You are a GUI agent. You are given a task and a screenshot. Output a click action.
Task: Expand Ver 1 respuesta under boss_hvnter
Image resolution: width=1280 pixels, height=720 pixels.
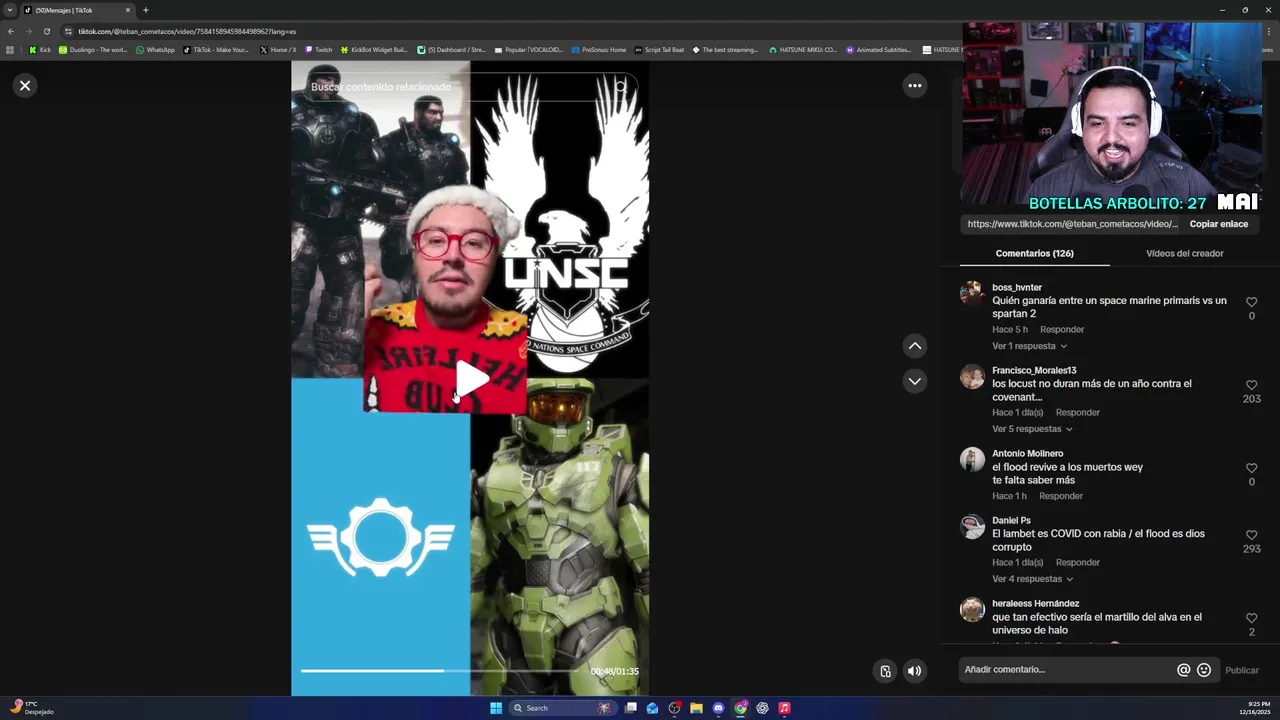[1029, 346]
